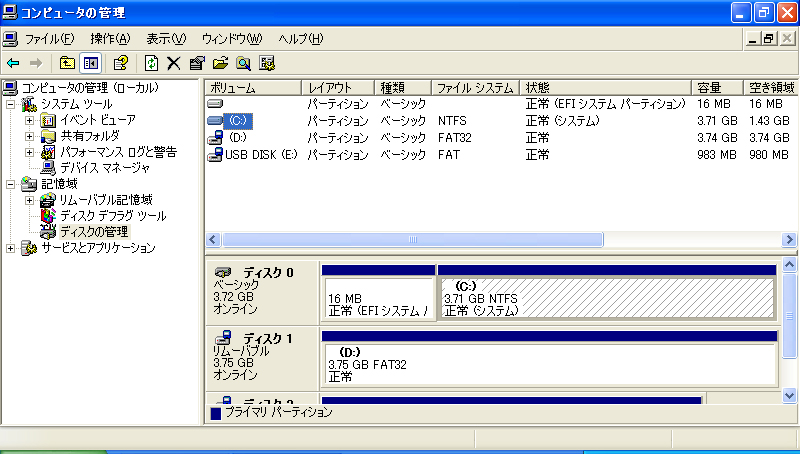The image size is (800, 454).
Task: Sort by ファイル システム column header
Action: point(475,88)
